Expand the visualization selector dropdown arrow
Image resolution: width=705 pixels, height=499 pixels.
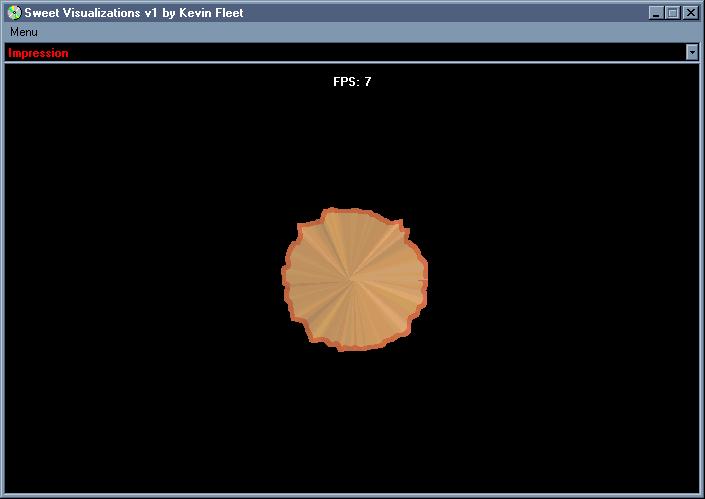[x=692, y=52]
